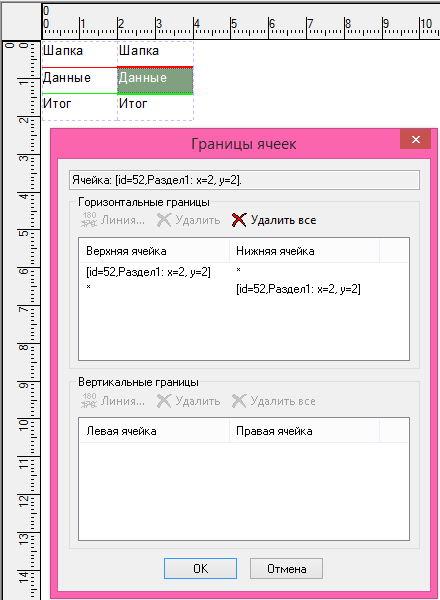Close the Границы ячеек dialog
Image resolution: width=440 pixels, height=600 pixels.
pyautogui.click(x=416, y=139)
